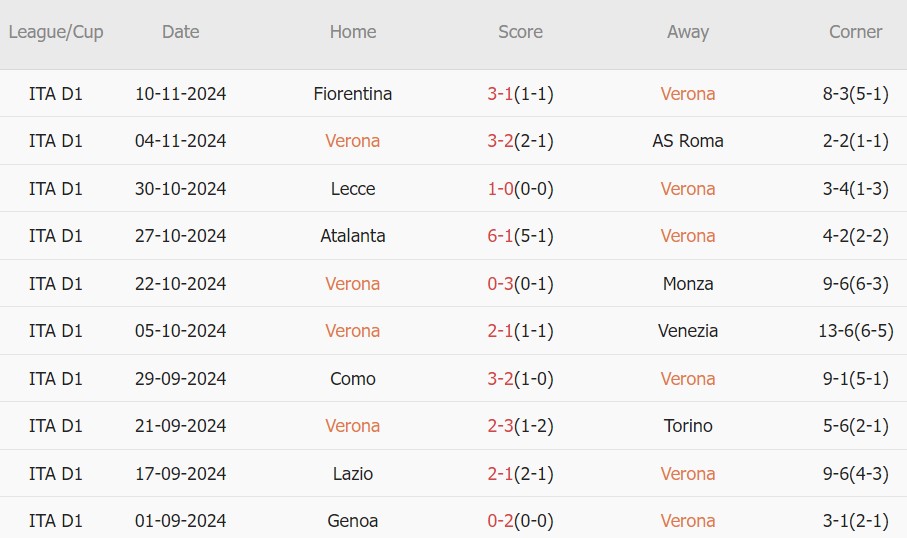Select the 10-11-2024 match date
The height and width of the screenshot is (538, 907).
(x=180, y=94)
